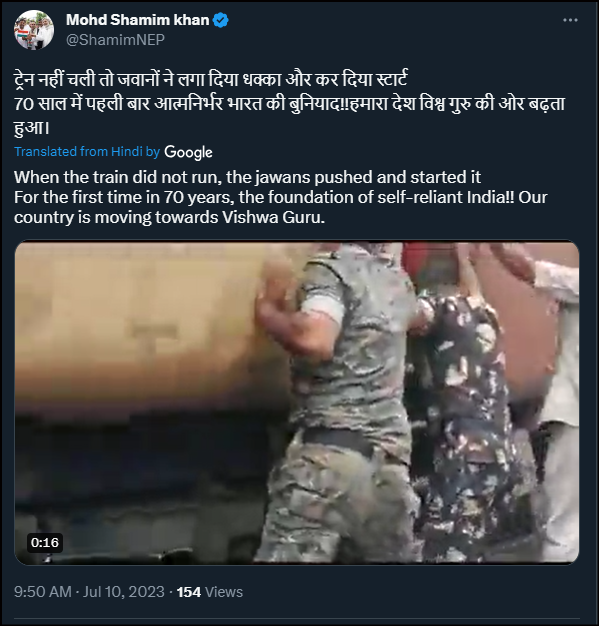The image size is (599, 626).
Task: Open Mohd Shamim khan's profile avatar
Action: (x=34, y=30)
